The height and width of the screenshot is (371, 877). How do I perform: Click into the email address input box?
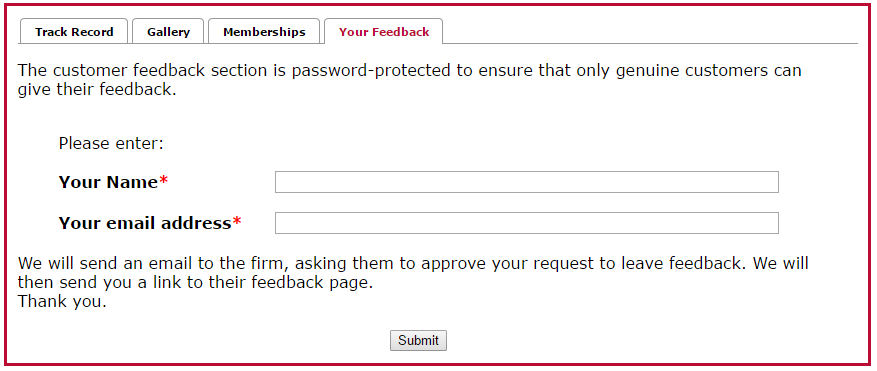tap(526, 223)
